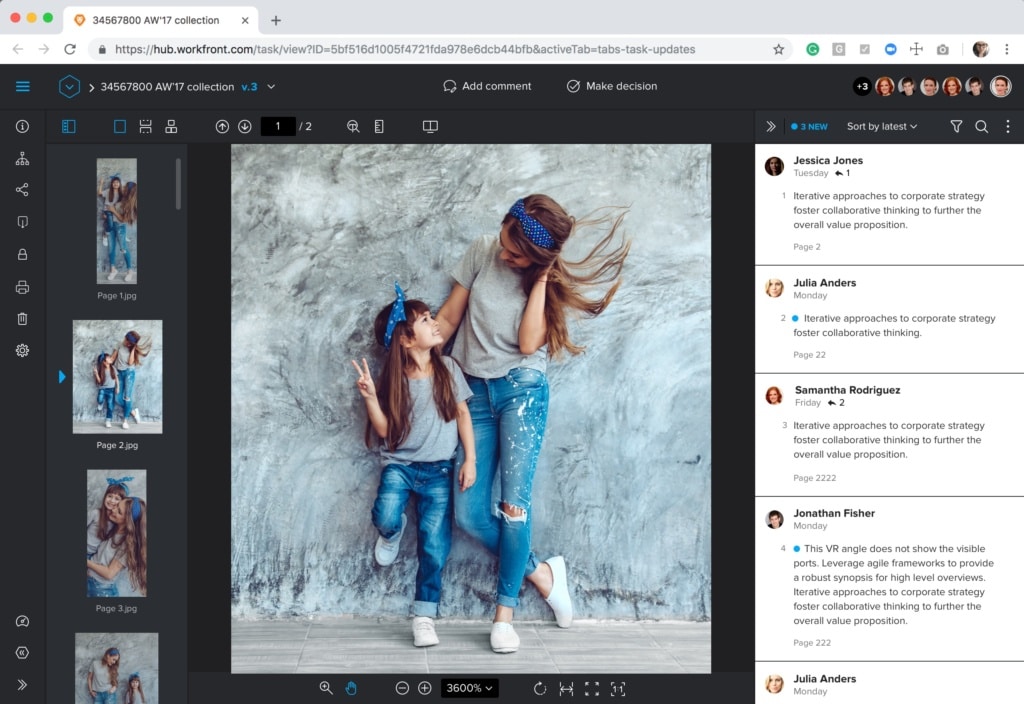The width and height of the screenshot is (1024, 704).
Task: Select the pan hand tool
Action: pyautogui.click(x=351, y=688)
